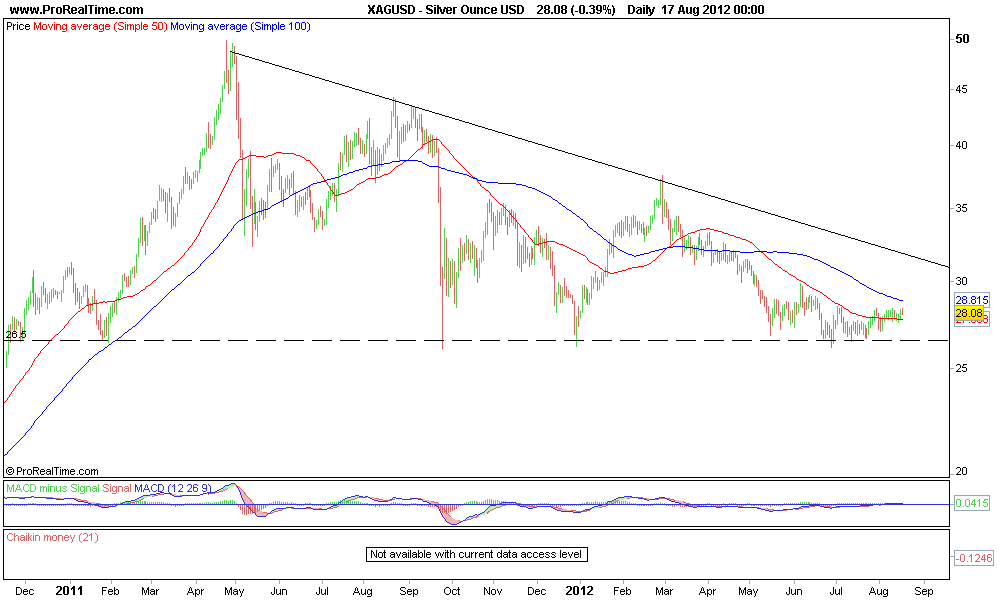Click the -0.1246 Chaikin value tag
1000x600 pixels.
point(974,558)
